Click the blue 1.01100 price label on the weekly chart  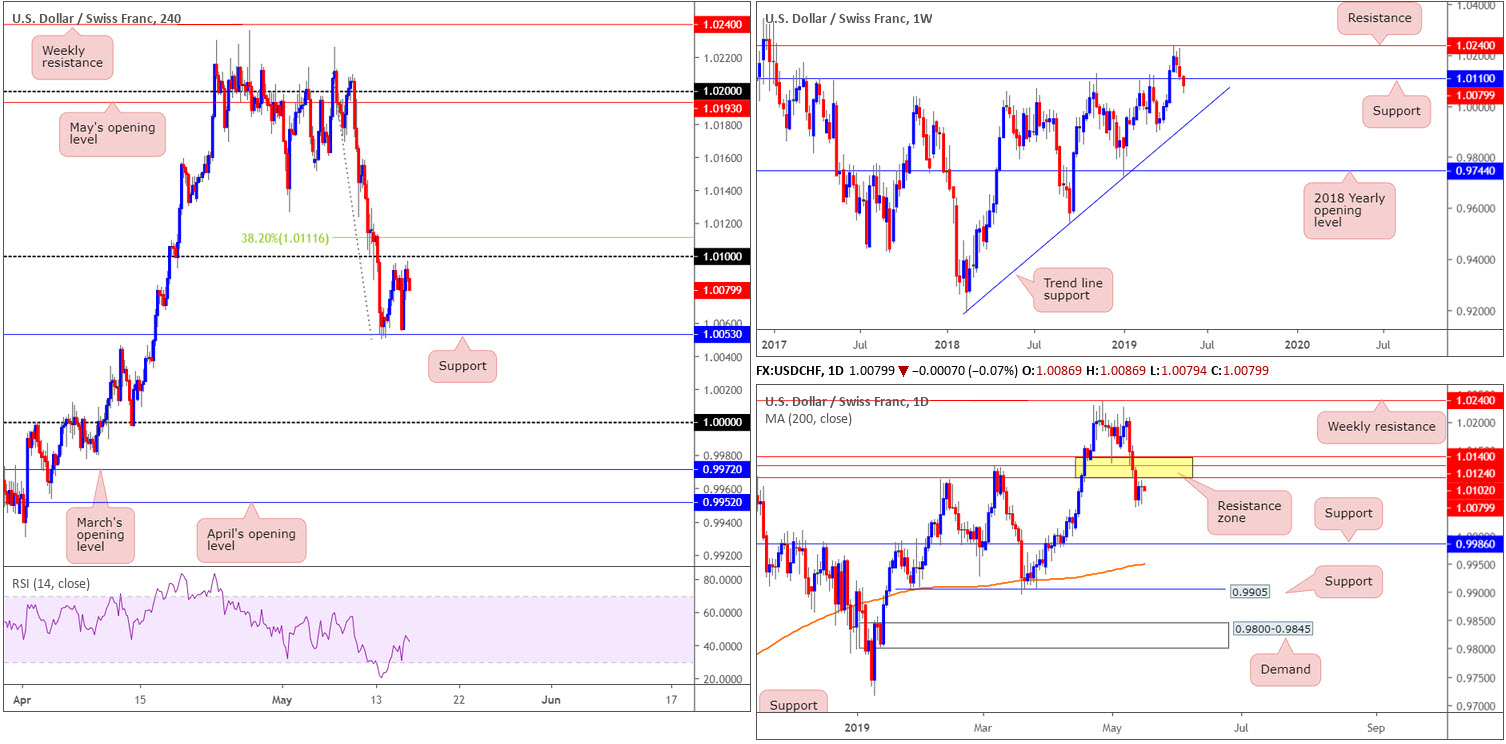click(1477, 78)
